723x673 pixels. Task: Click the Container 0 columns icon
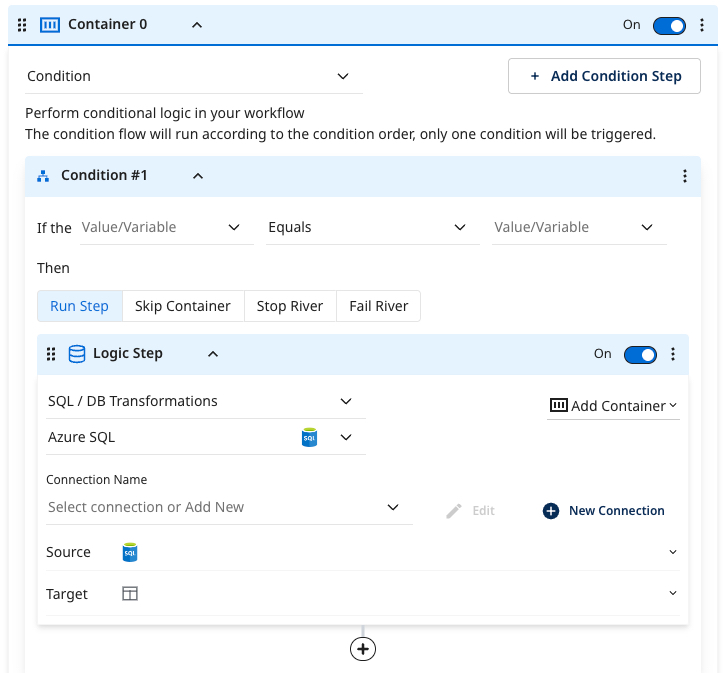point(50,24)
